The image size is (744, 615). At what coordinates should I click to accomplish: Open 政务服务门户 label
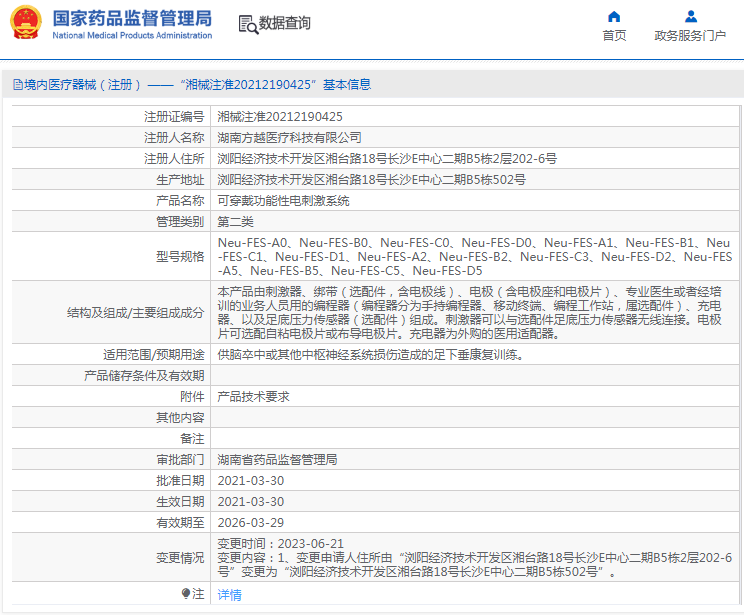(x=690, y=36)
